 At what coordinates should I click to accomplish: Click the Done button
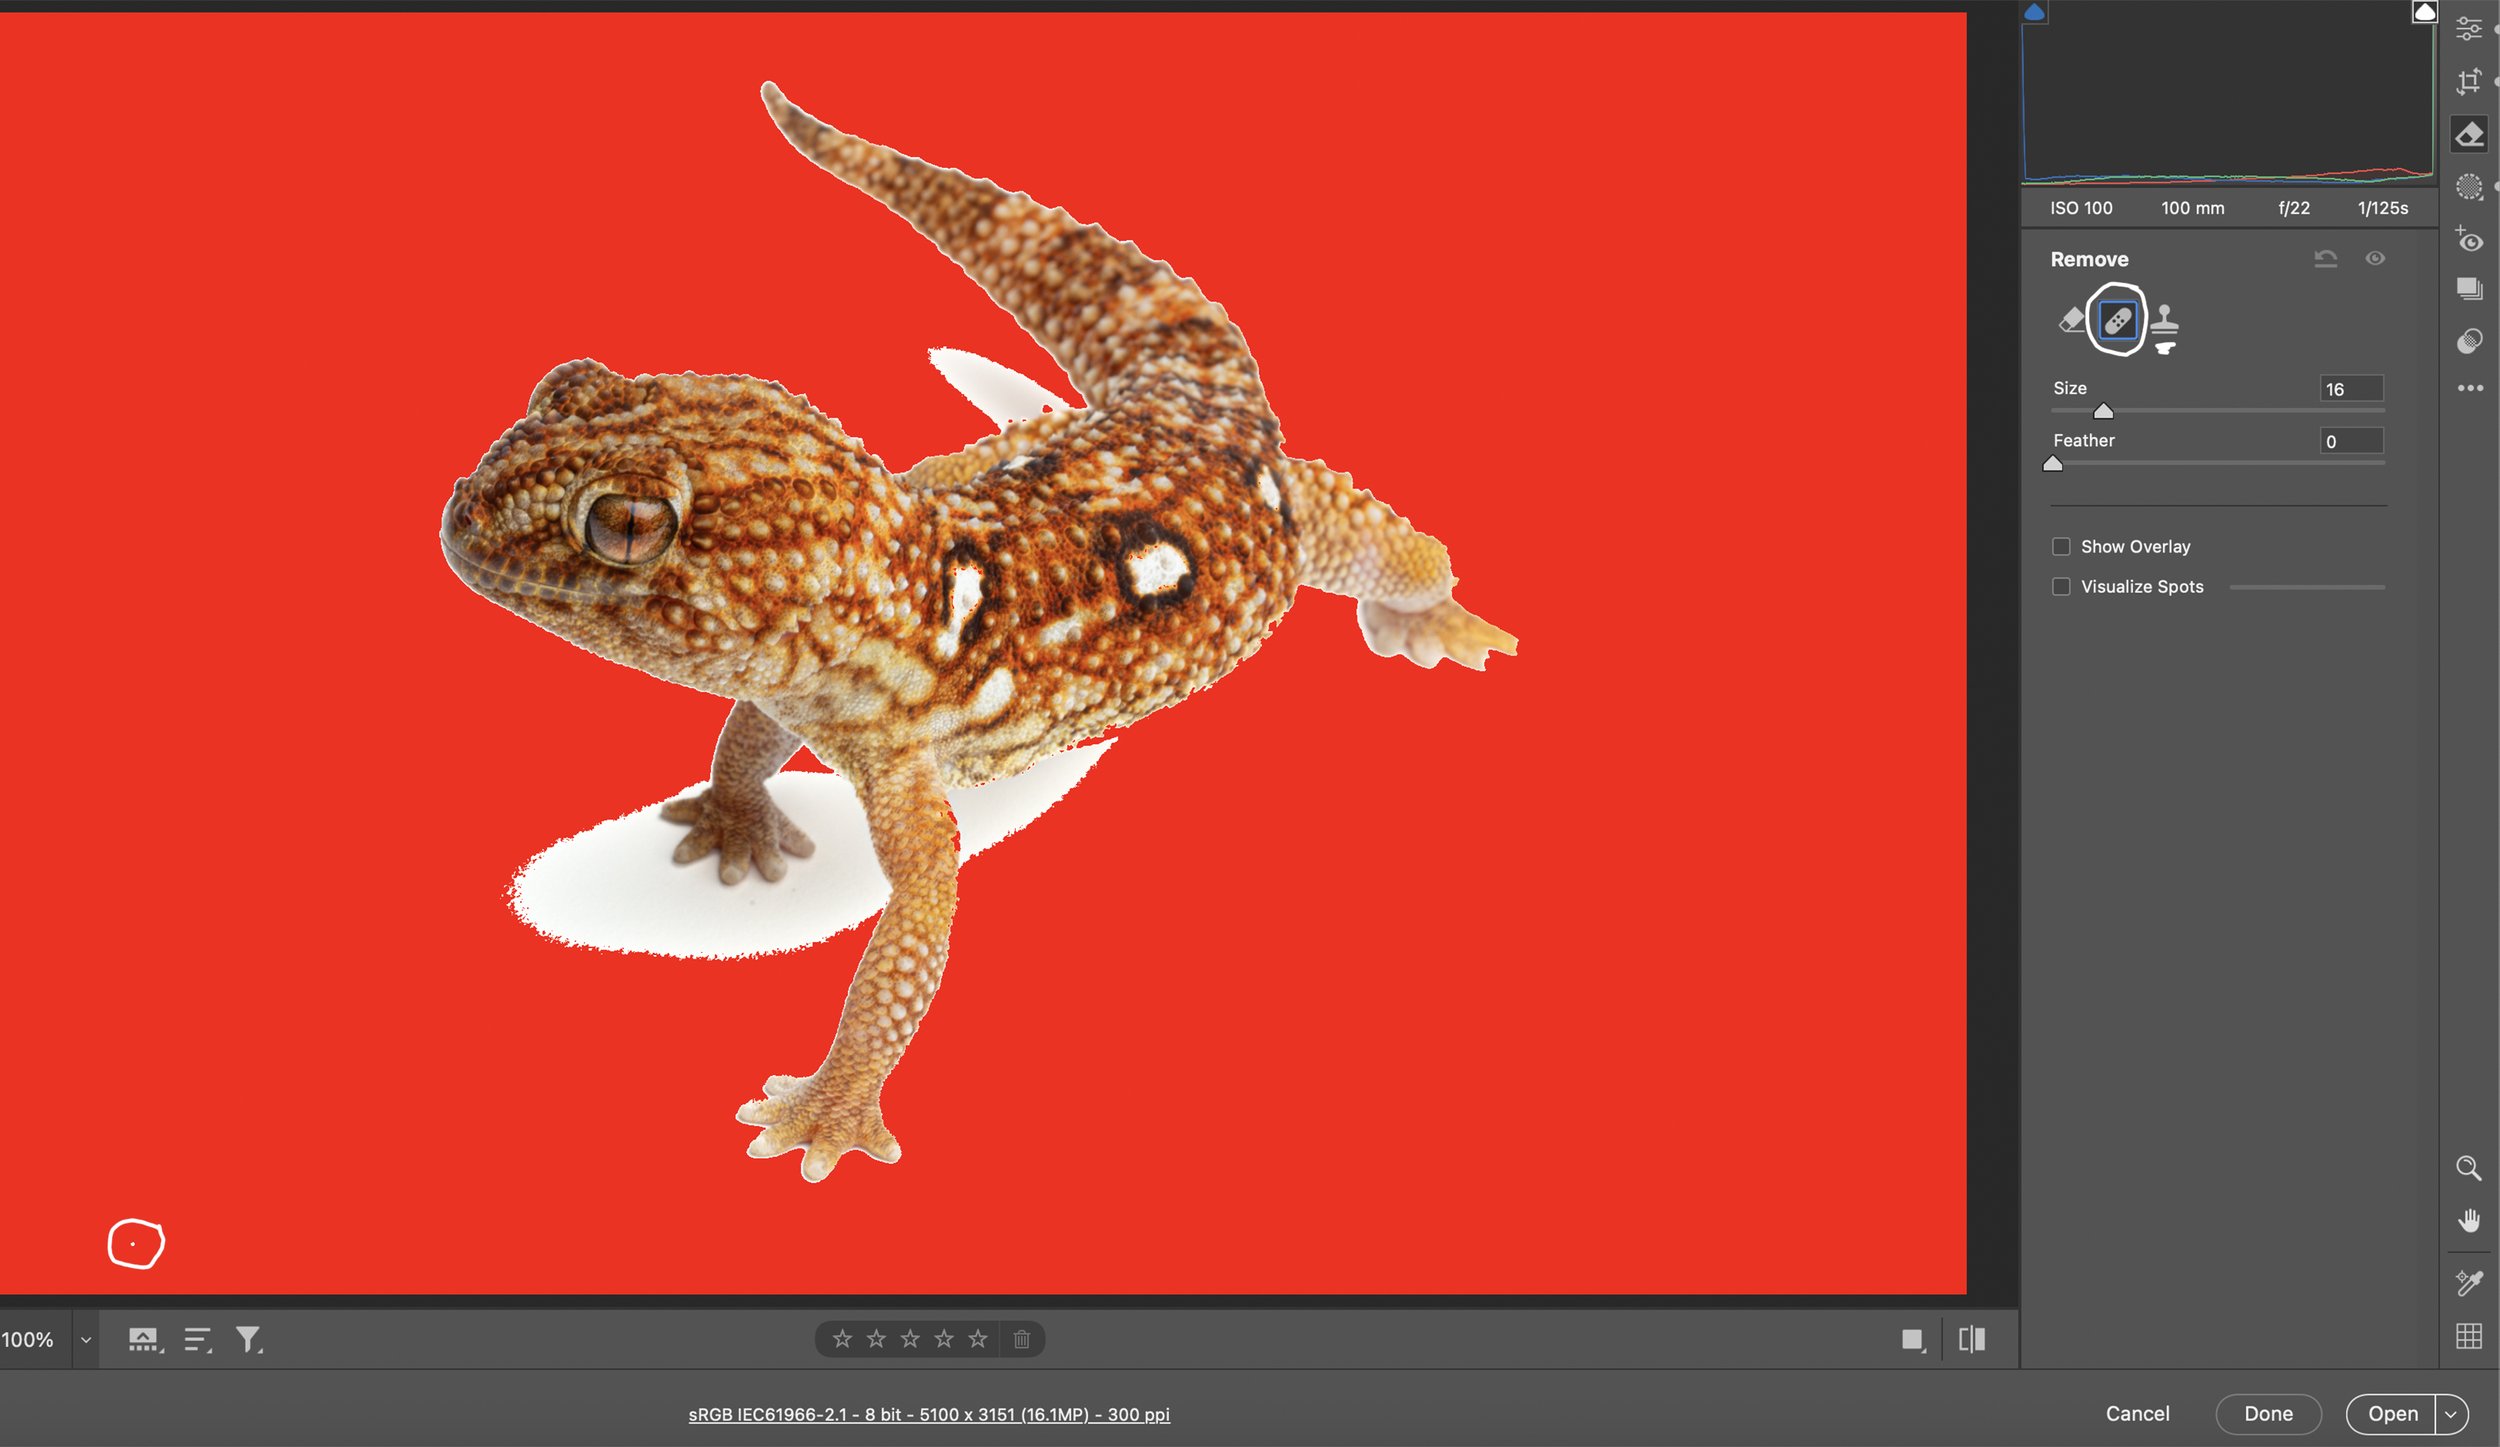pyautogui.click(x=2268, y=1414)
